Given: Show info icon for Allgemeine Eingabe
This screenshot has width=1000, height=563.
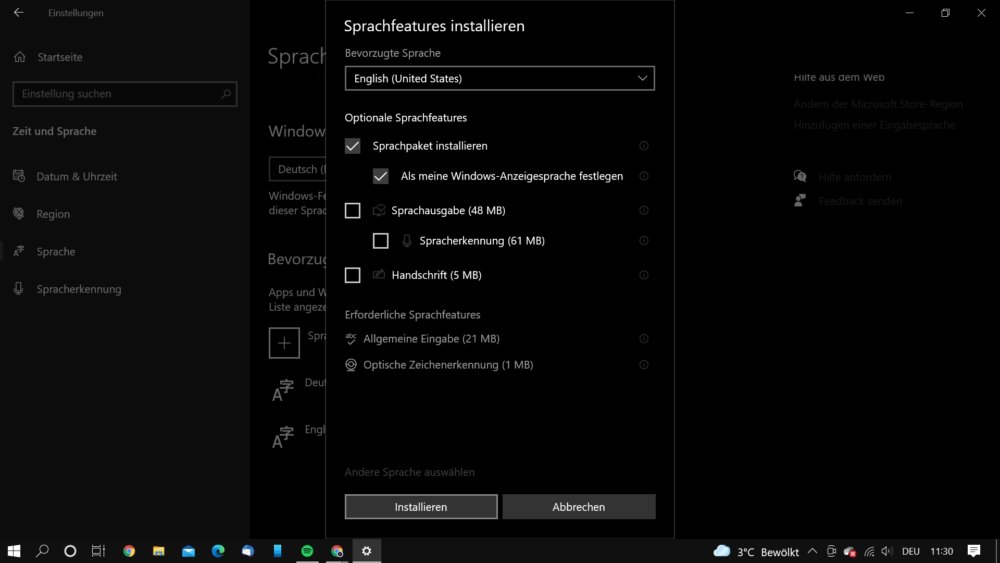Looking at the screenshot, I should tap(644, 339).
